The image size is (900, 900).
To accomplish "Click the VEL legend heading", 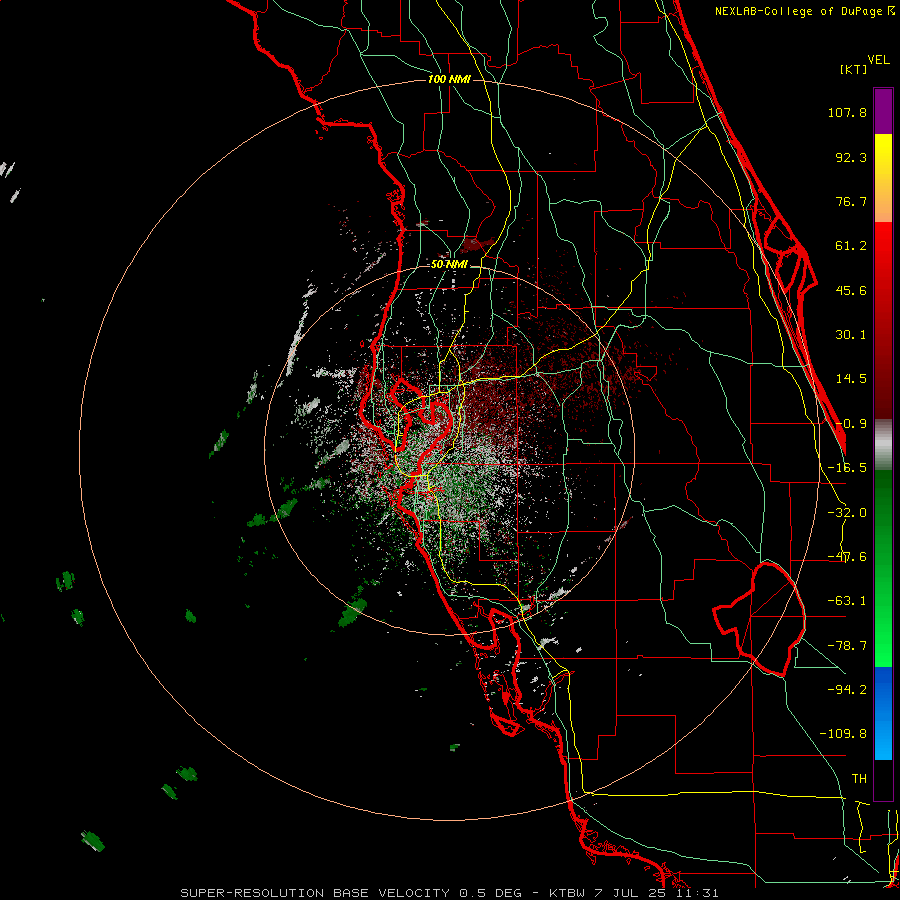I will [878, 60].
